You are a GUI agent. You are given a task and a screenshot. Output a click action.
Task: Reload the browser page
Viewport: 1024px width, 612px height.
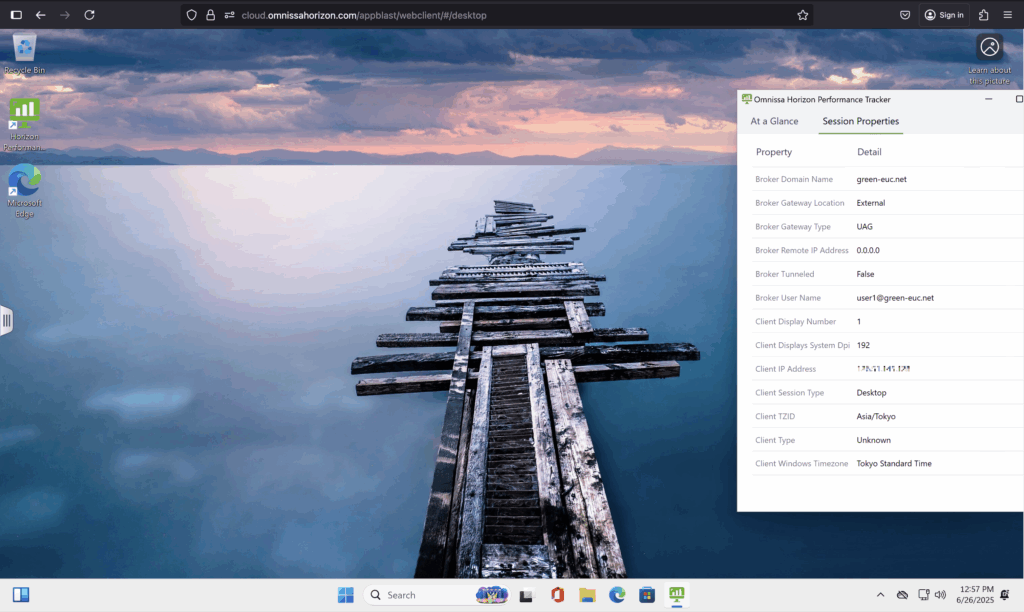pyautogui.click(x=89, y=15)
